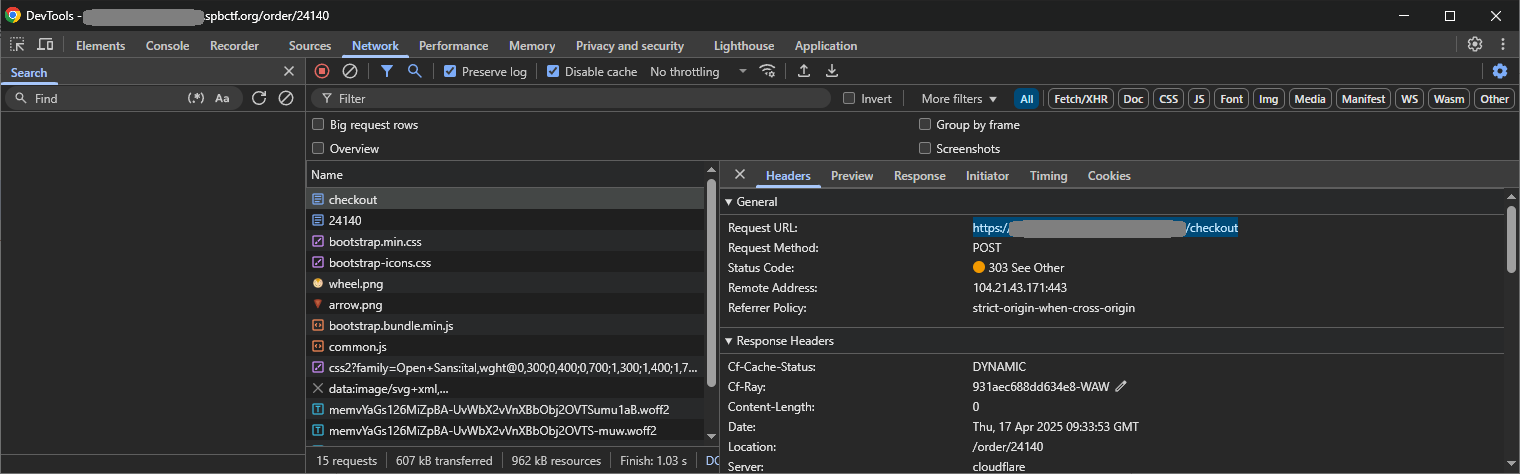Filter requests by Fetch/XHR type
The height and width of the screenshot is (474, 1520).
(1080, 99)
